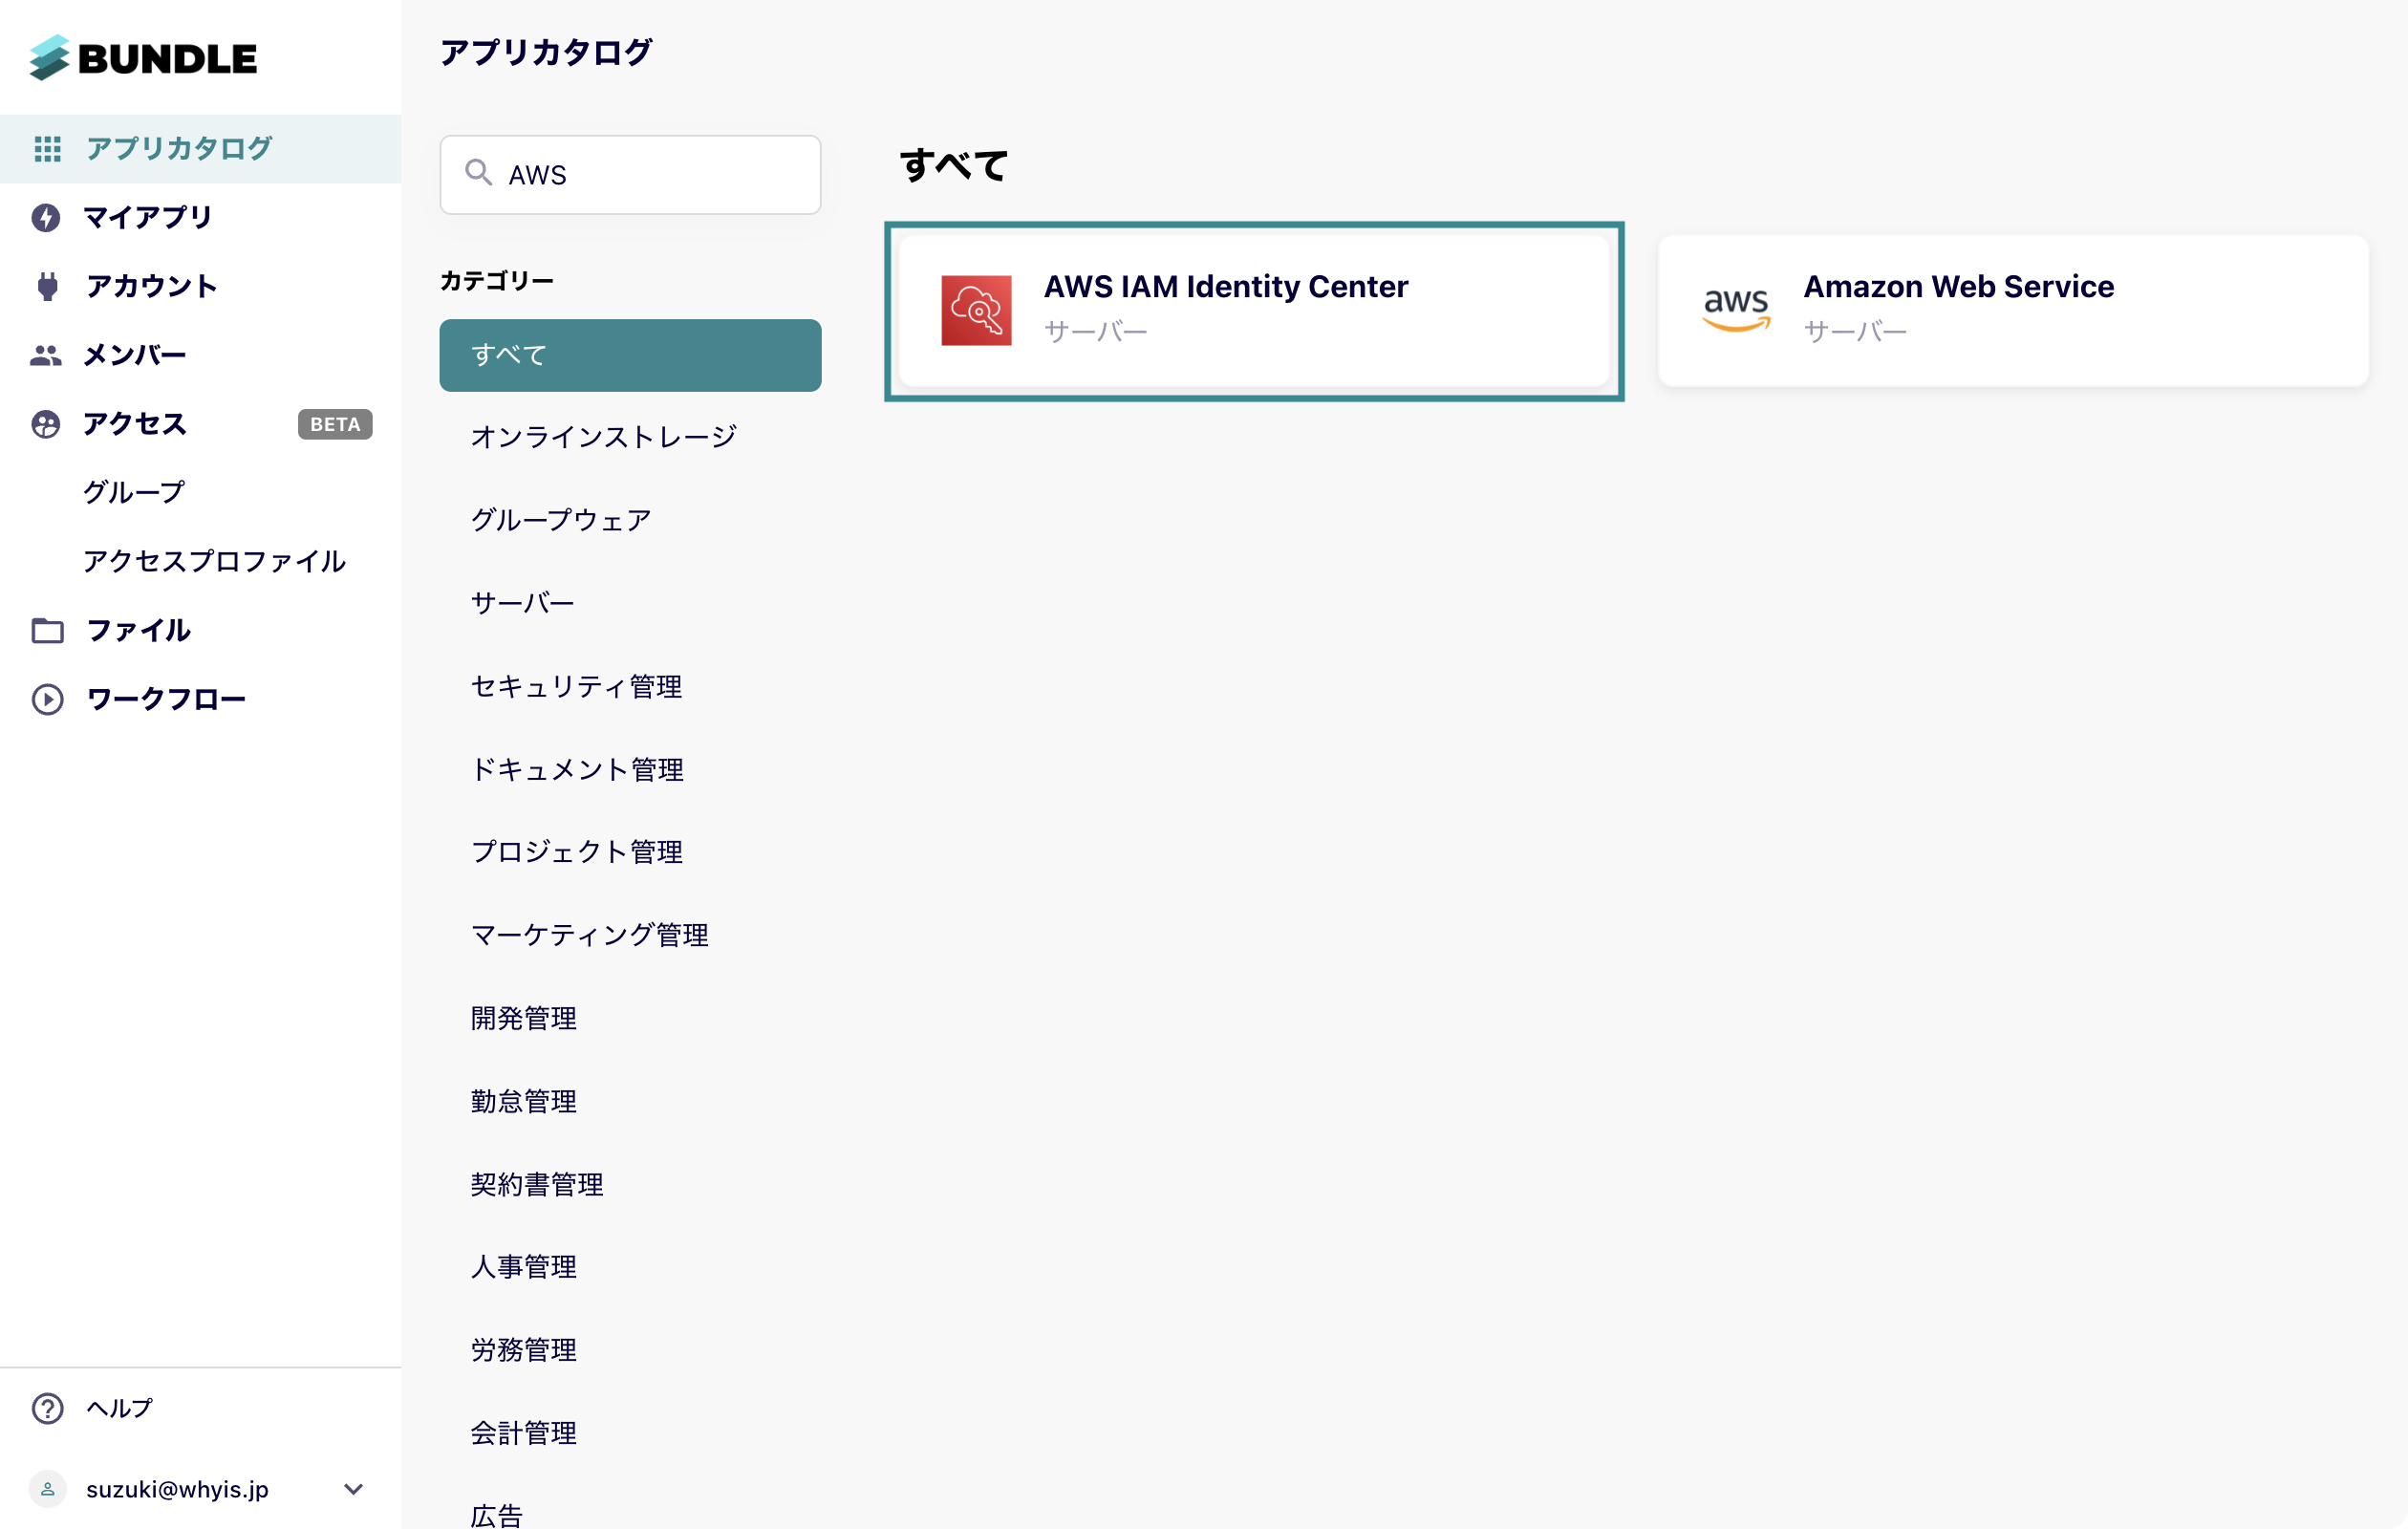Filter by 人事管理 category
The height and width of the screenshot is (1529, 2408).
[524, 1268]
